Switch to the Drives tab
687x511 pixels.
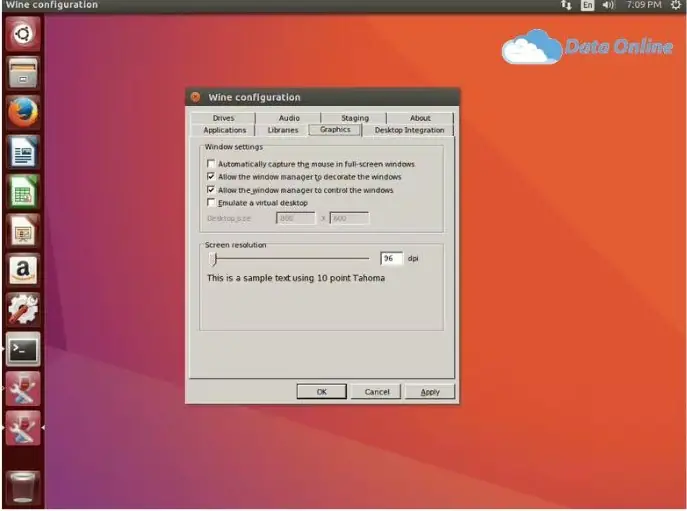pyautogui.click(x=223, y=118)
